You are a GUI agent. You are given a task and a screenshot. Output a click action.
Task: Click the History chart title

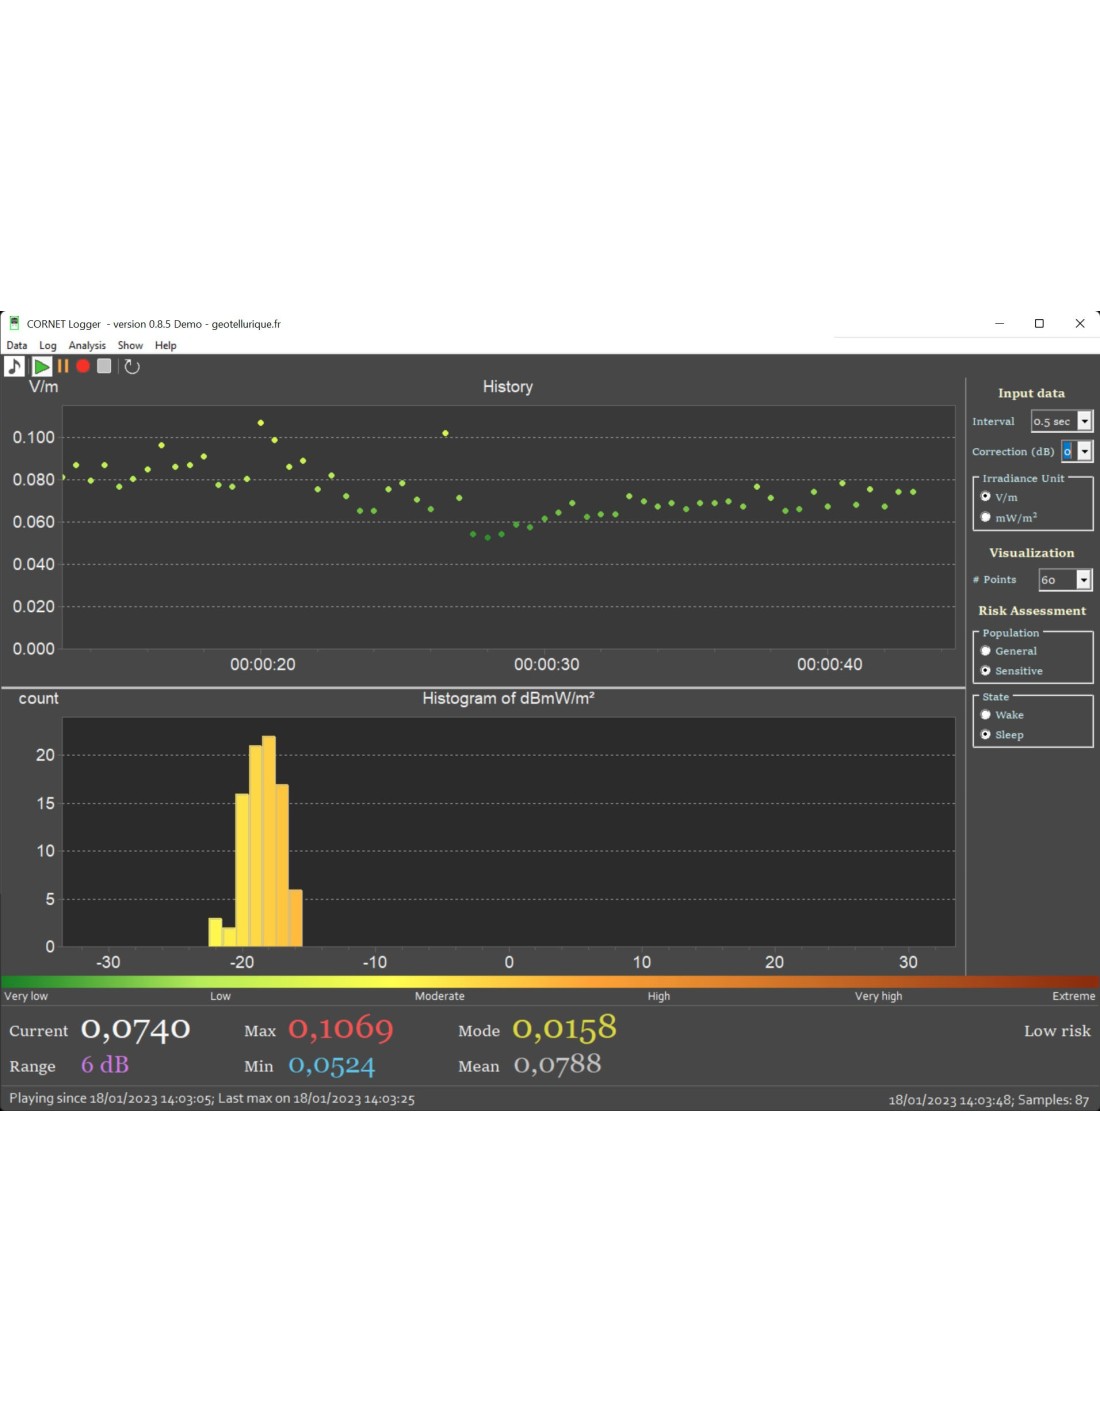[x=508, y=387]
